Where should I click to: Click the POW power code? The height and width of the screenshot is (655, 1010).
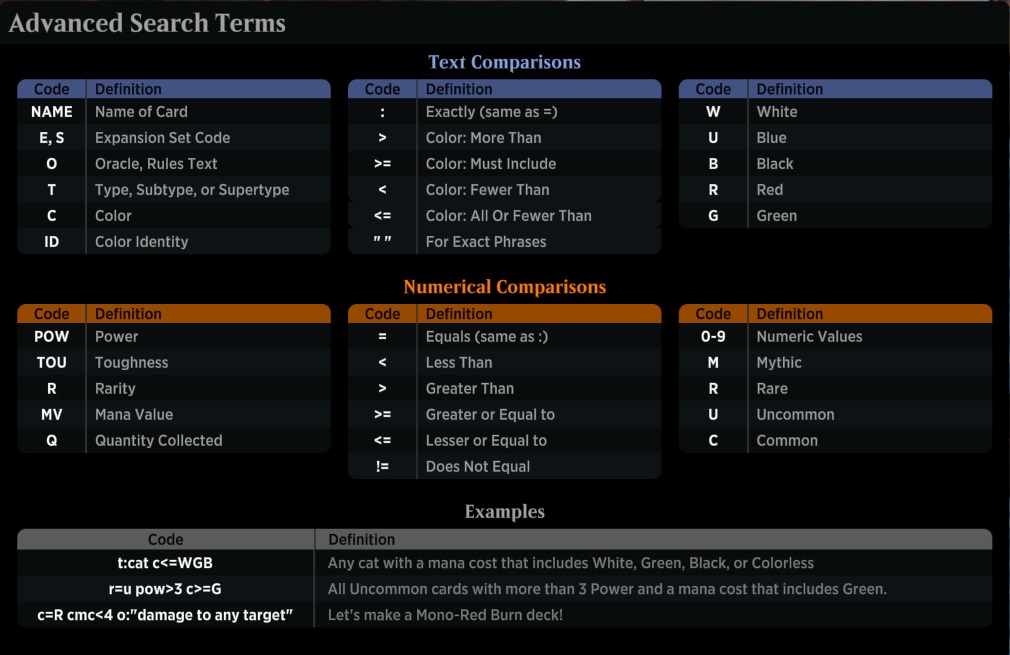52,336
